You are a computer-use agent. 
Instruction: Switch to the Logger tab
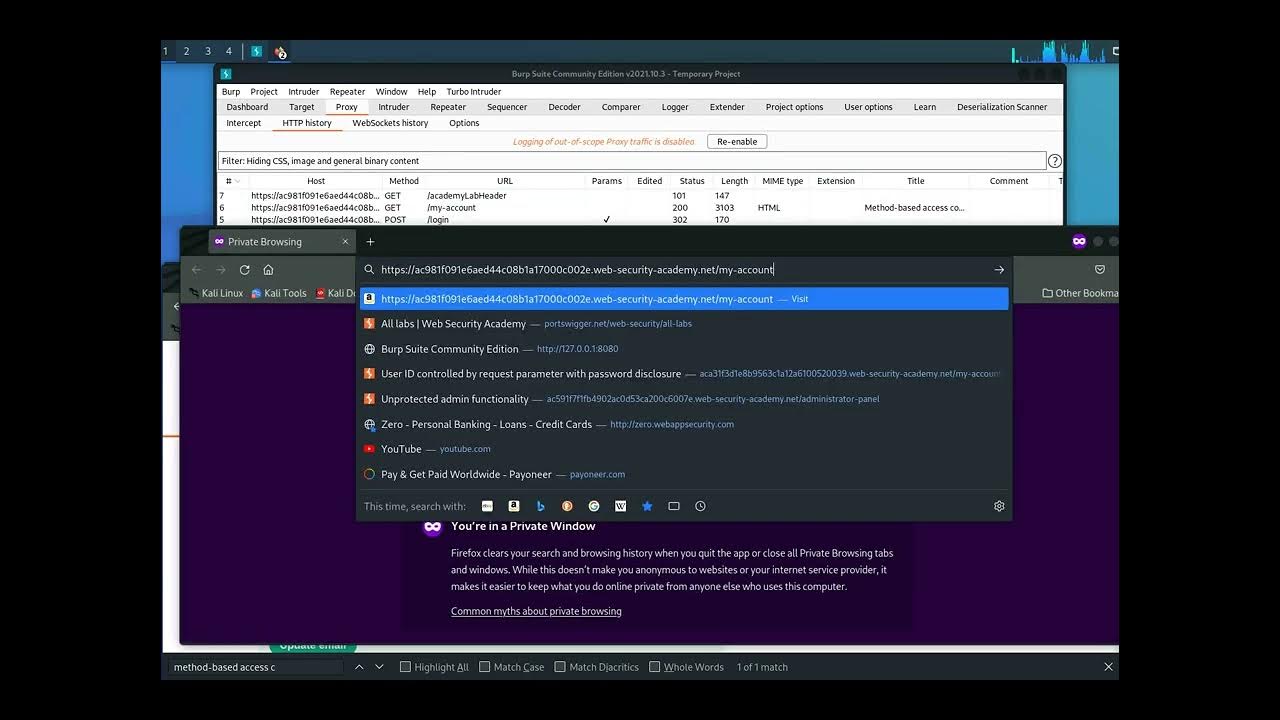coord(675,107)
